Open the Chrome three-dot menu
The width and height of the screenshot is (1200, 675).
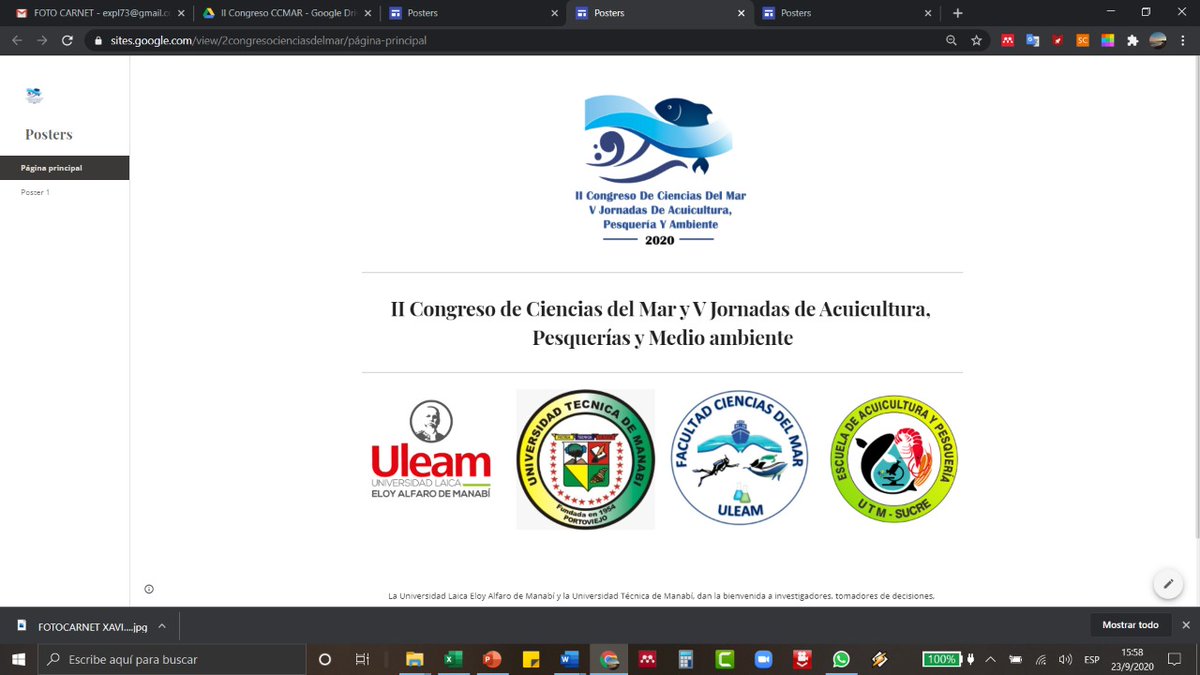click(x=1184, y=41)
